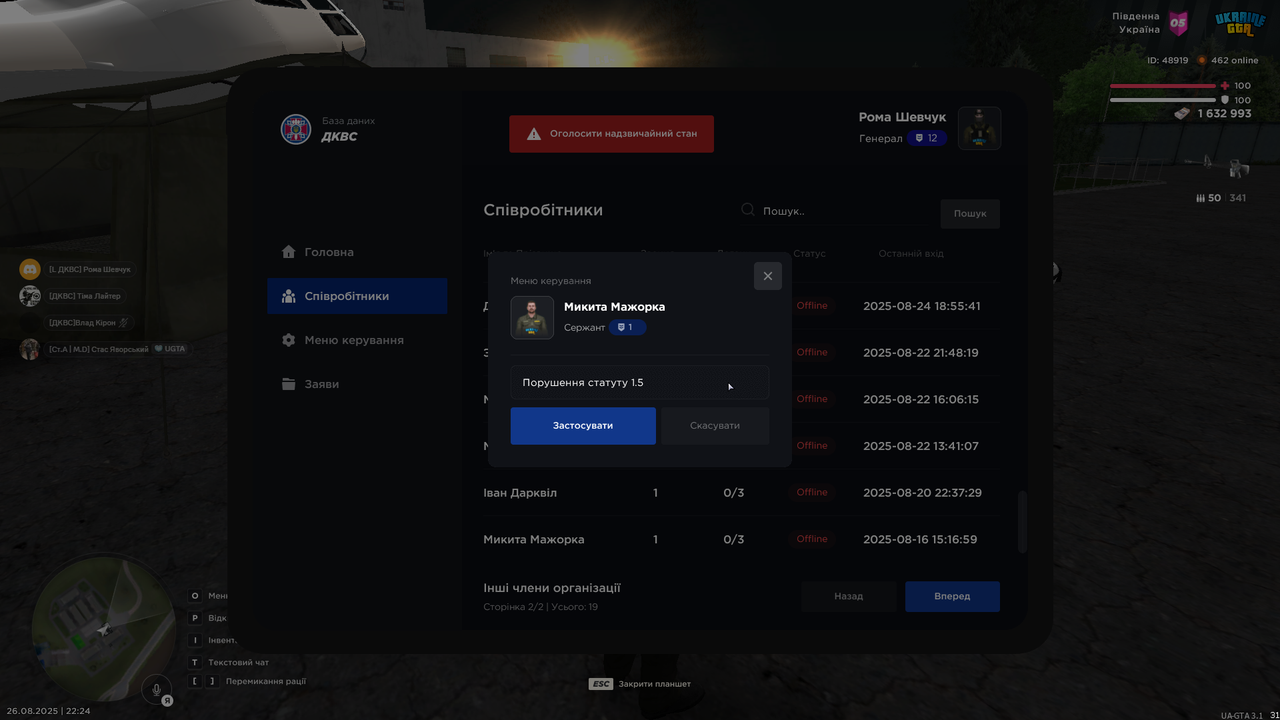Click the Статус column header

[809, 254]
